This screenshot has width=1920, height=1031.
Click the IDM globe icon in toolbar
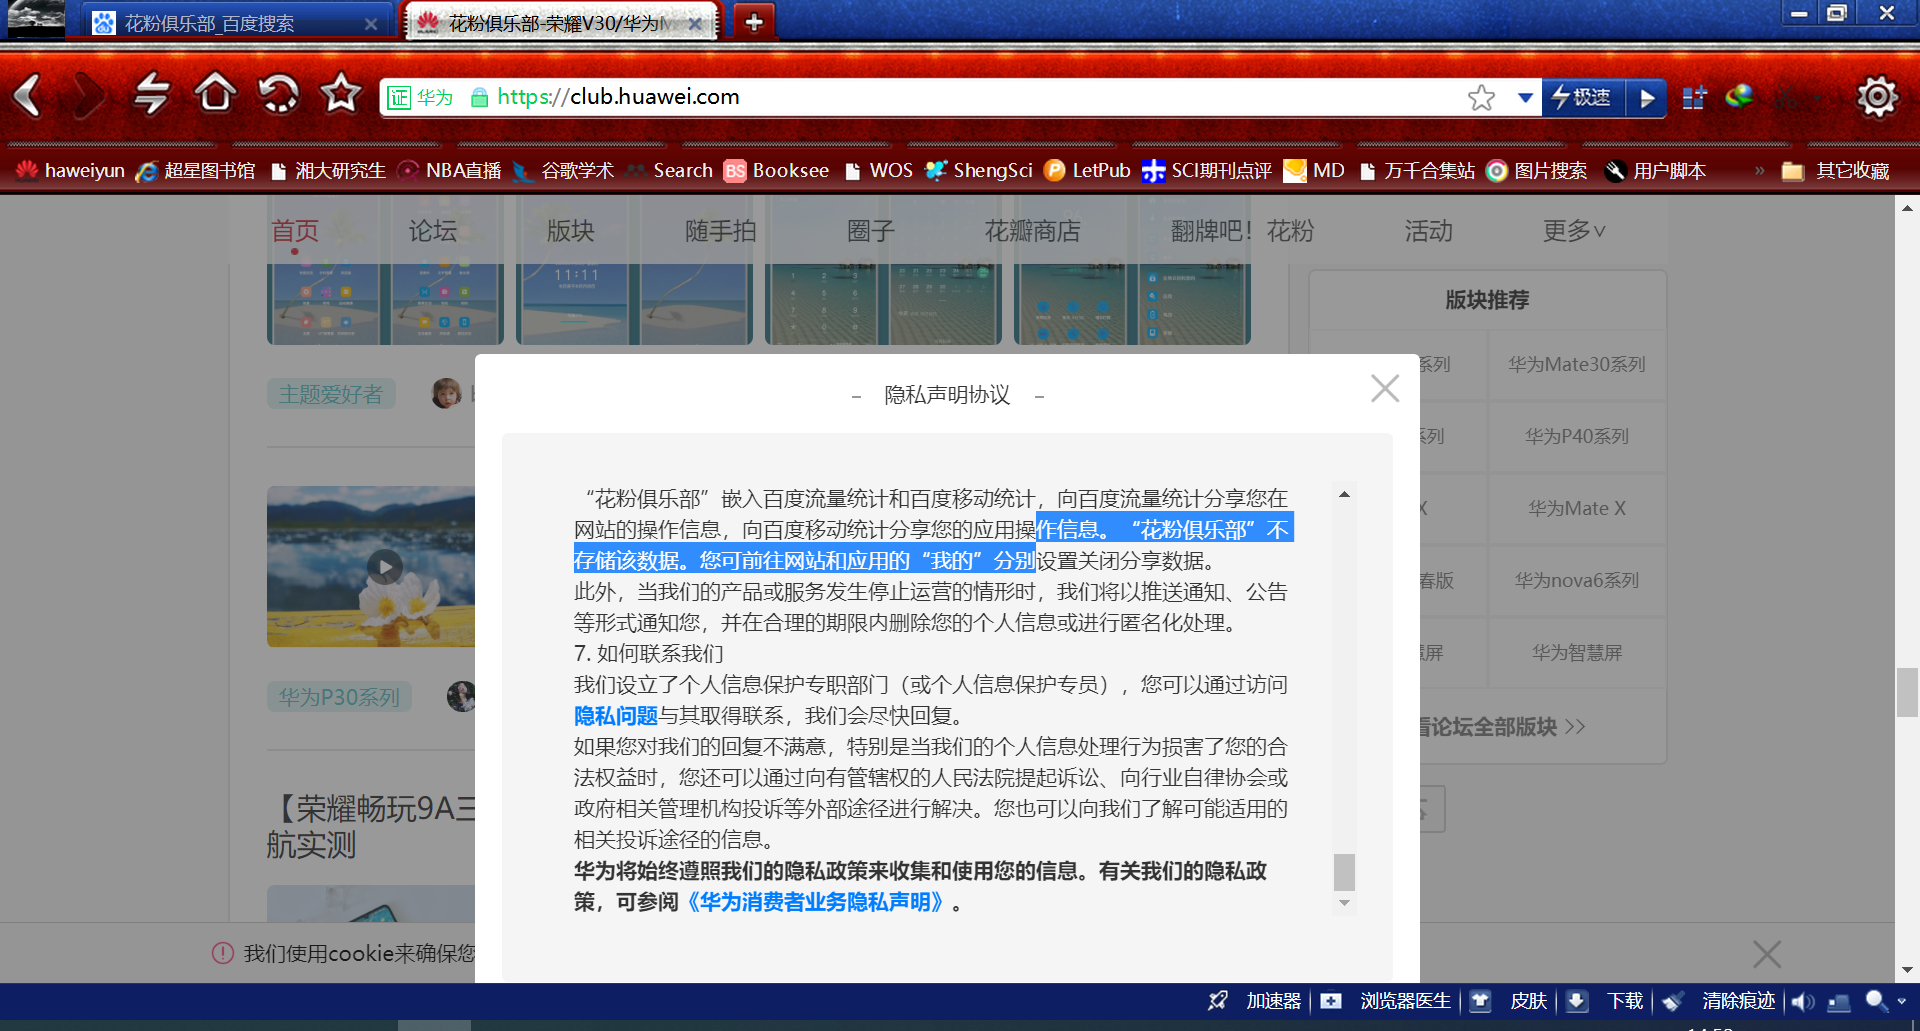point(1738,96)
